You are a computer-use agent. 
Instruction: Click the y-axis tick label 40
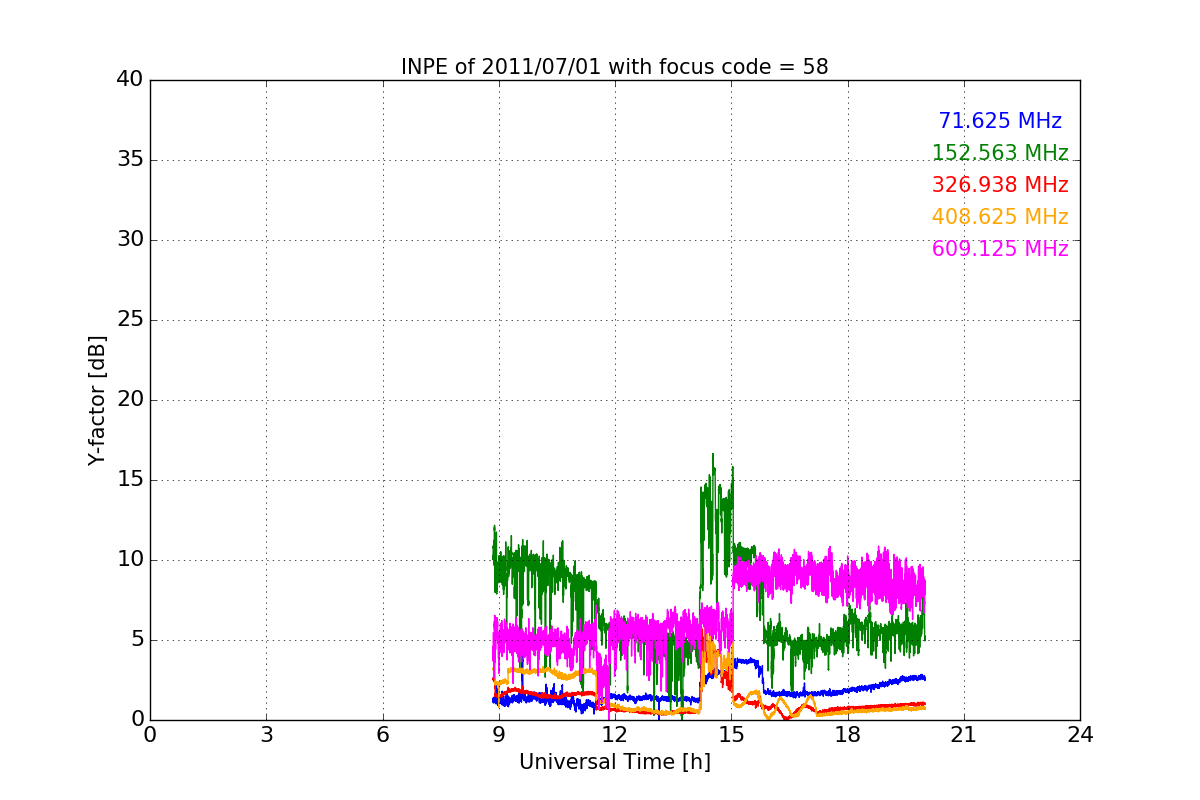pyautogui.click(x=130, y=80)
